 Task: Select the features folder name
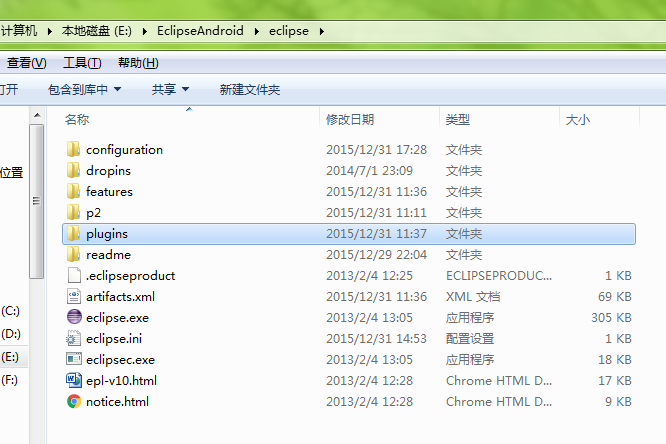click(109, 192)
